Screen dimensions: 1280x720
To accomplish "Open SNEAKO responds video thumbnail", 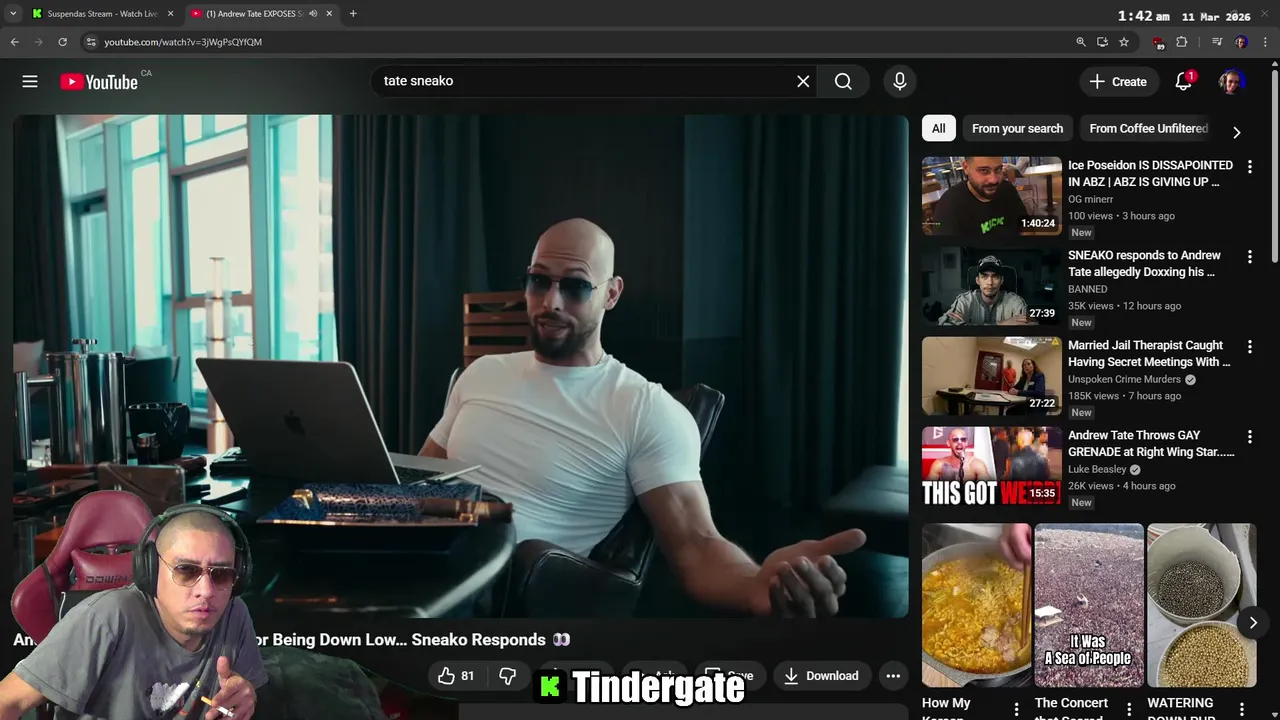I will pos(992,286).
